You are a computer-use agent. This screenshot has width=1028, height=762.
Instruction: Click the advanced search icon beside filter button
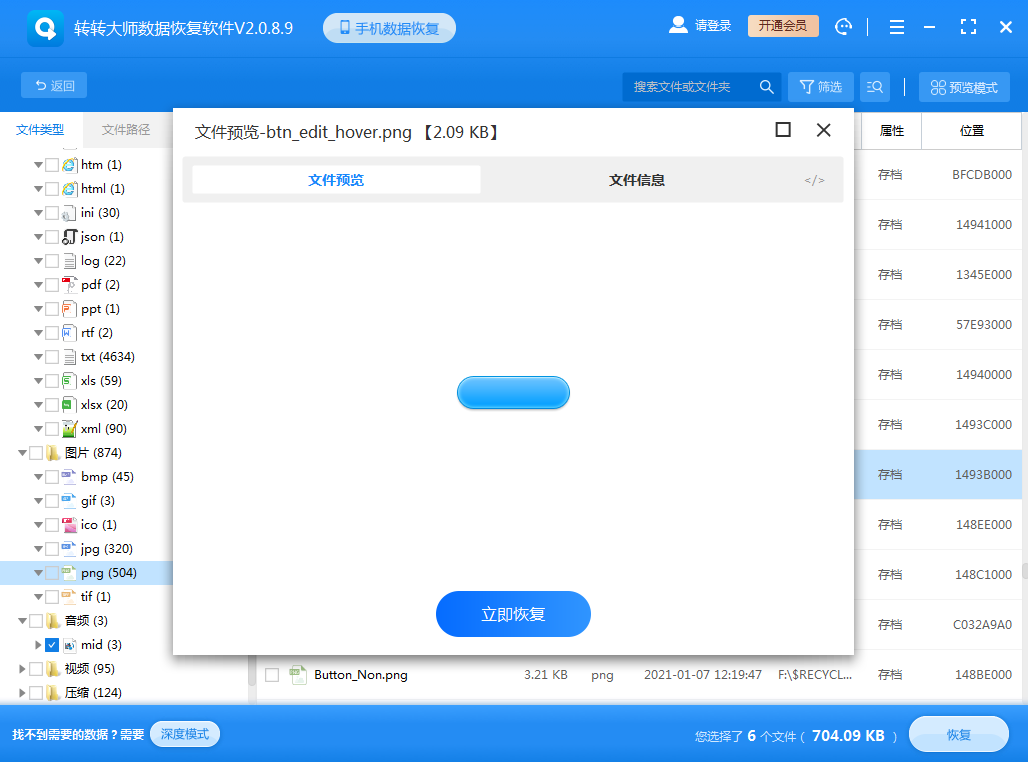(x=875, y=88)
